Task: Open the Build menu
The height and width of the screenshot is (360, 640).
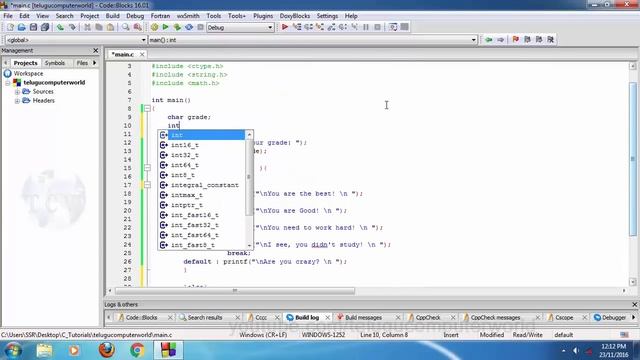Action: (x=112, y=16)
